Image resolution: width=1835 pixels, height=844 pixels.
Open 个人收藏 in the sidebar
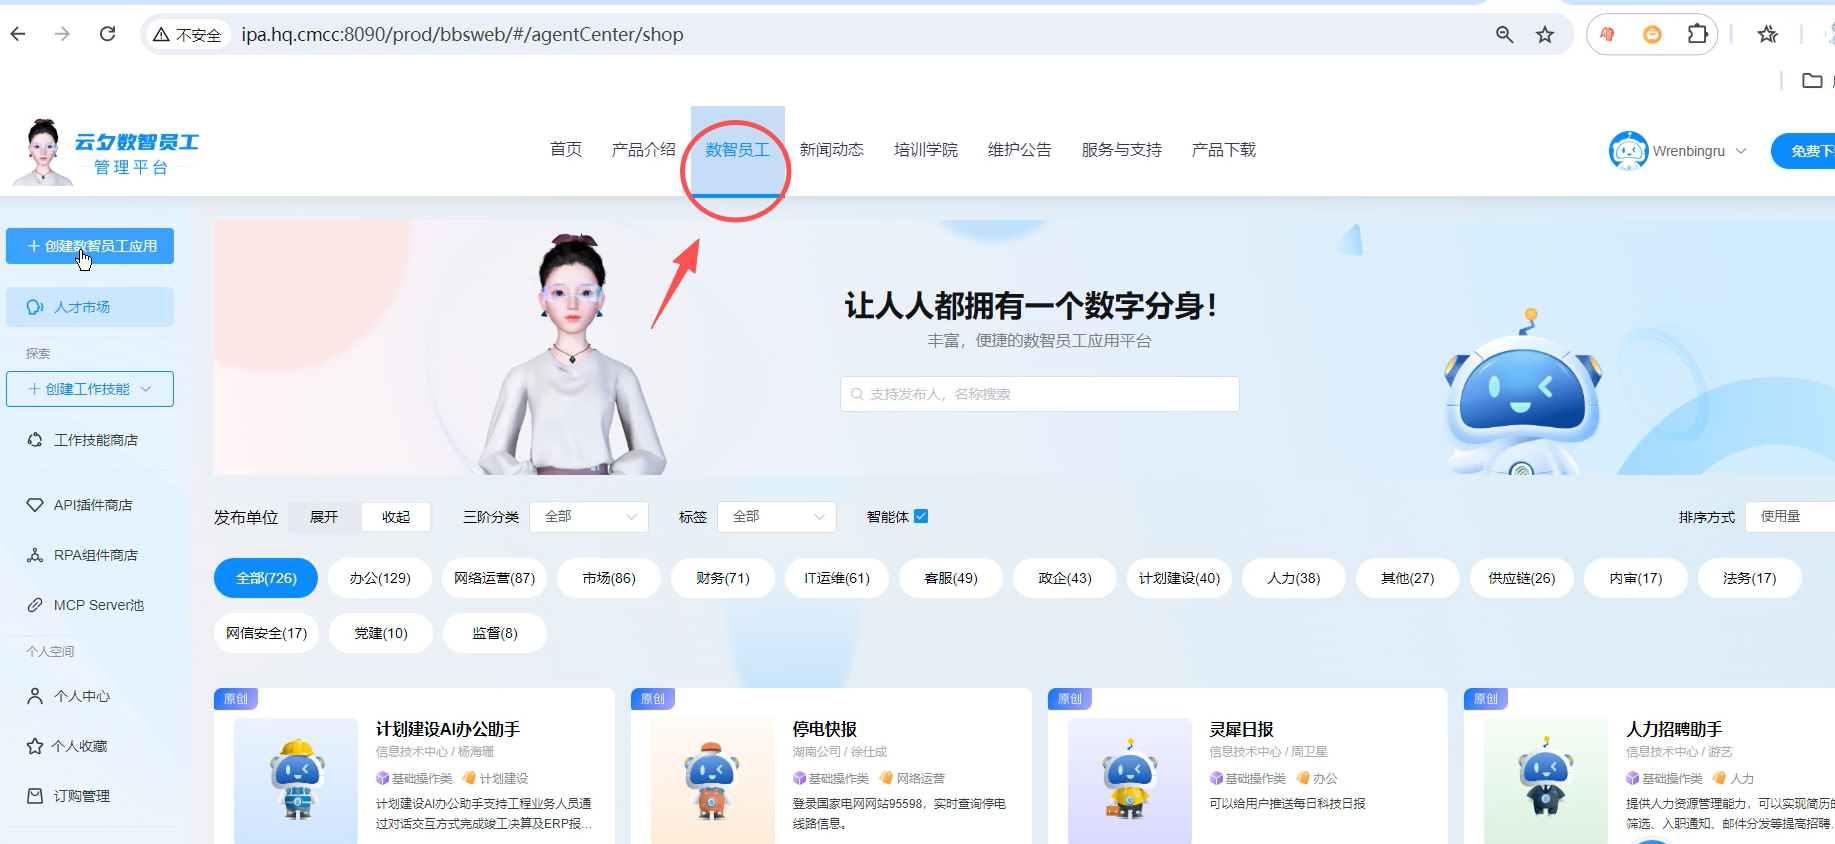click(90, 746)
